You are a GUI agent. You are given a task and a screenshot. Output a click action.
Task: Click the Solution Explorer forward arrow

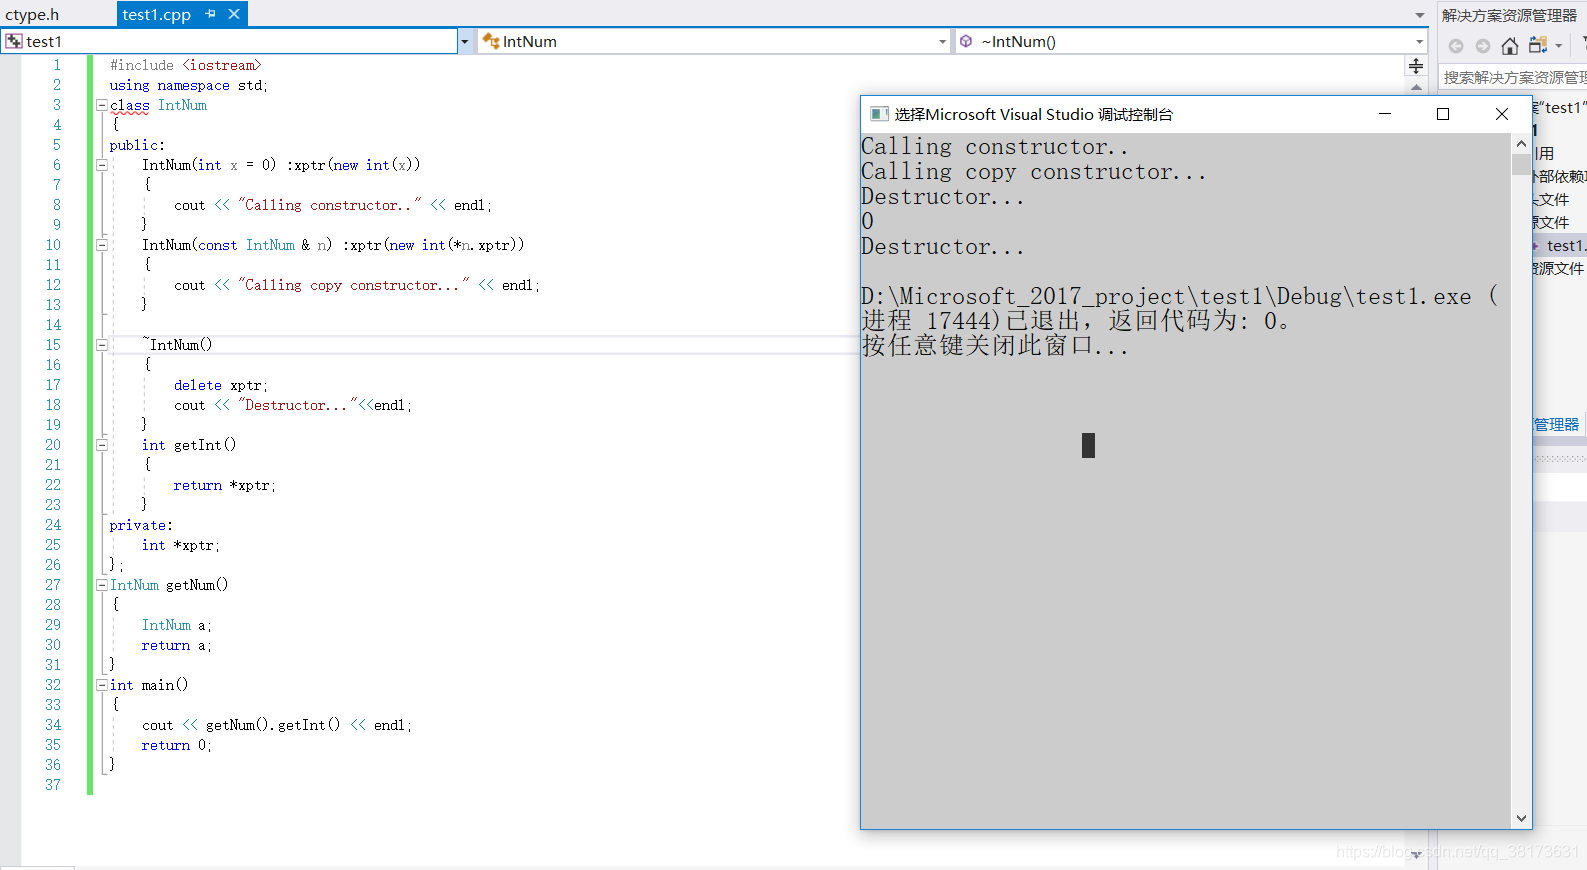[1483, 46]
